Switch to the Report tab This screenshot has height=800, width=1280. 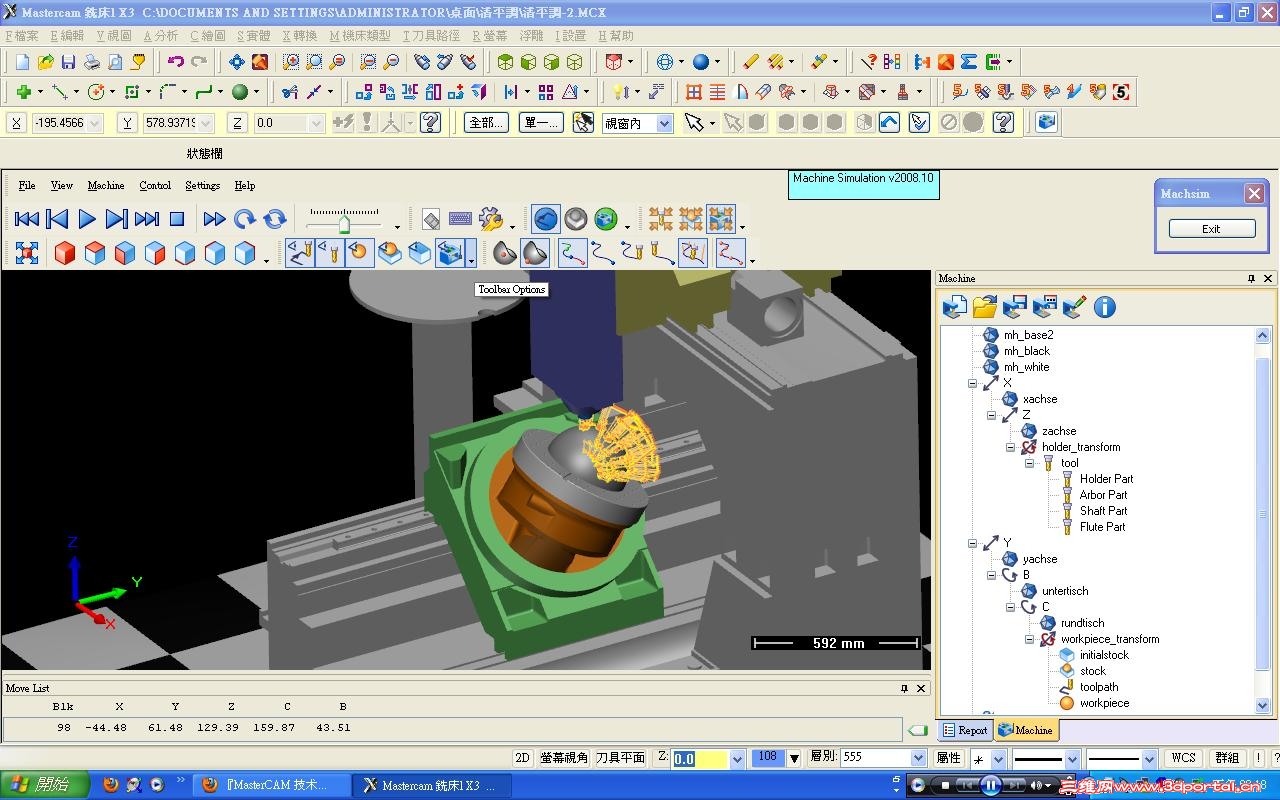(x=965, y=730)
